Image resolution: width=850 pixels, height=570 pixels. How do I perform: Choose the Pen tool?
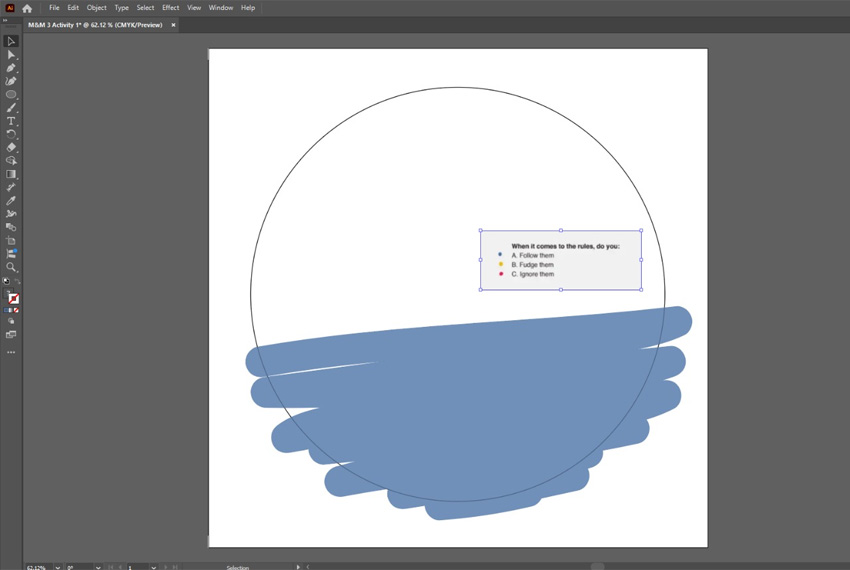click(x=11, y=68)
